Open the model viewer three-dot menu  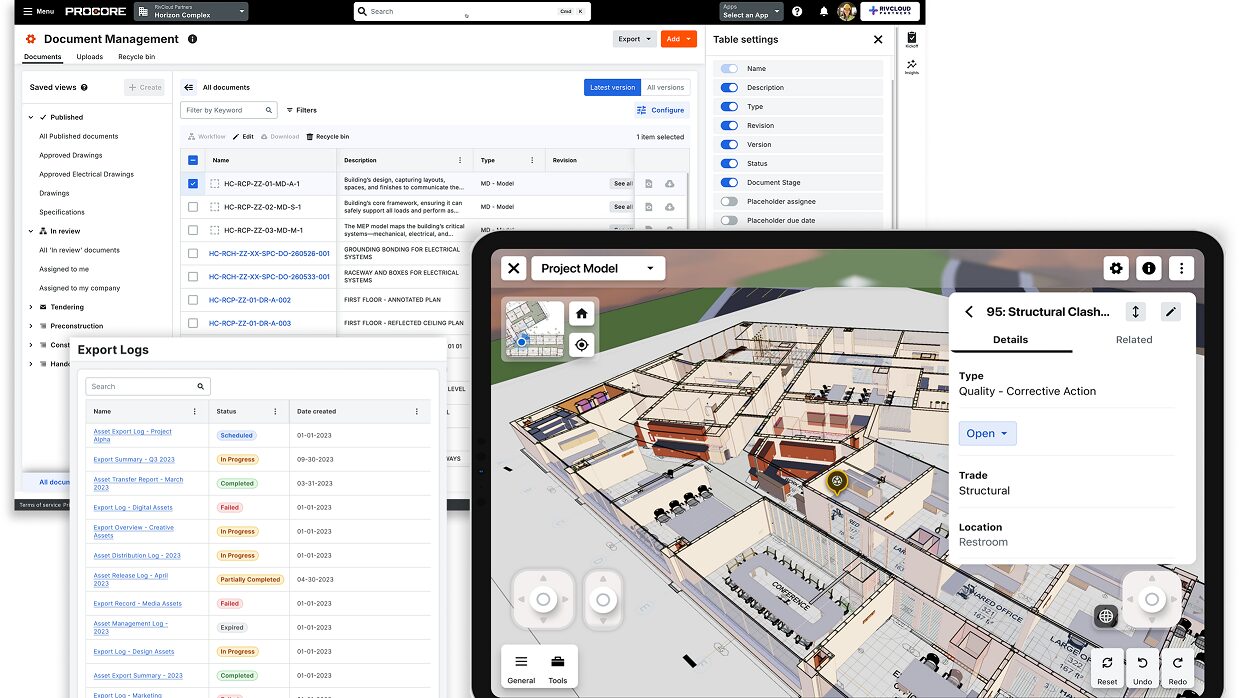(1182, 268)
